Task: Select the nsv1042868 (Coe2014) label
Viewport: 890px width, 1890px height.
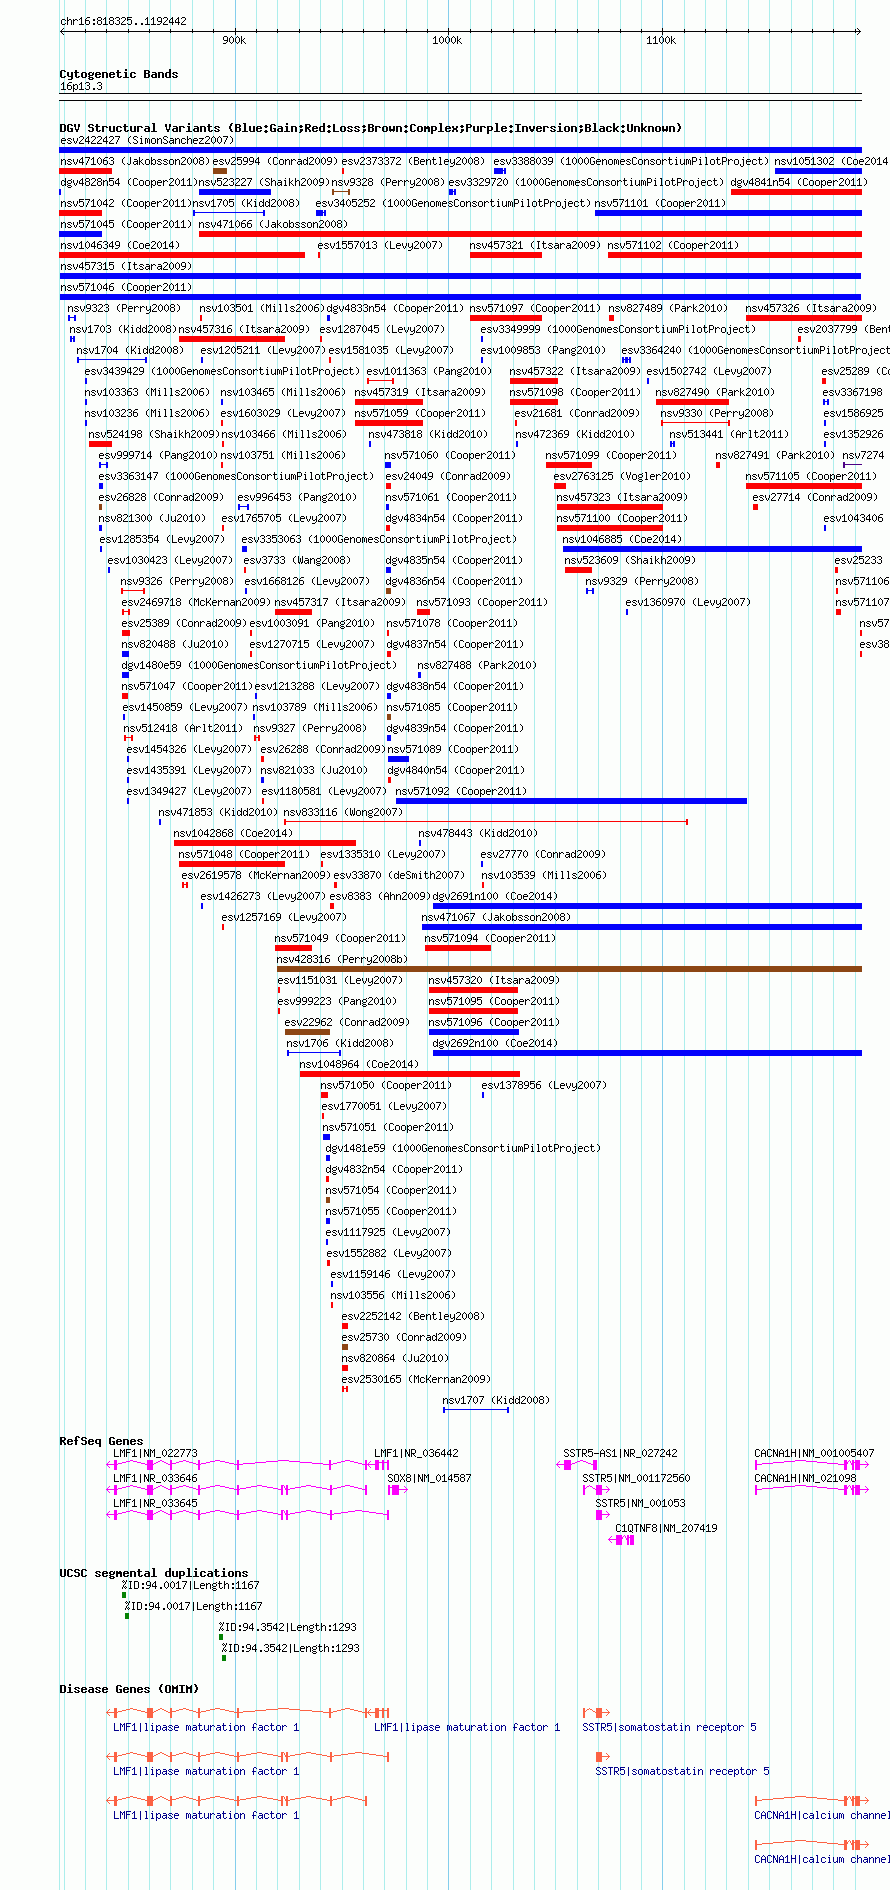Action: [x=233, y=833]
